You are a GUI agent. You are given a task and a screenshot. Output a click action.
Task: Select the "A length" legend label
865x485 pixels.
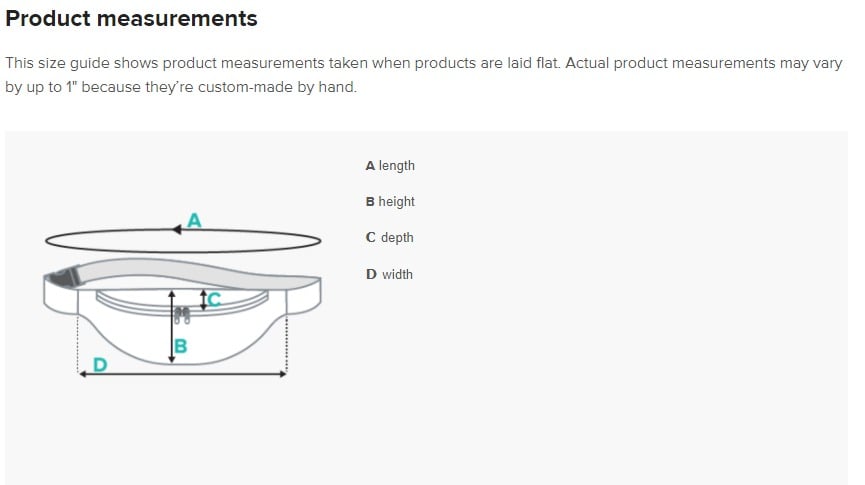390,166
